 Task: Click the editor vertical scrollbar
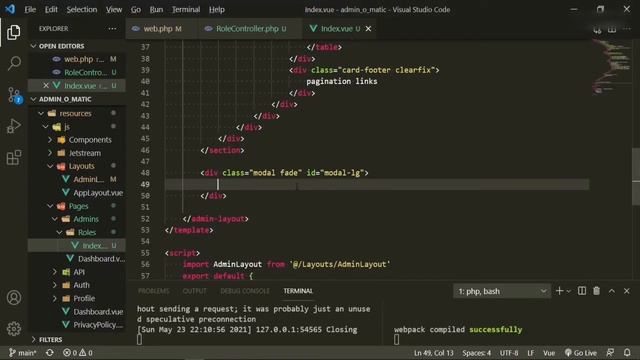tap(636, 176)
